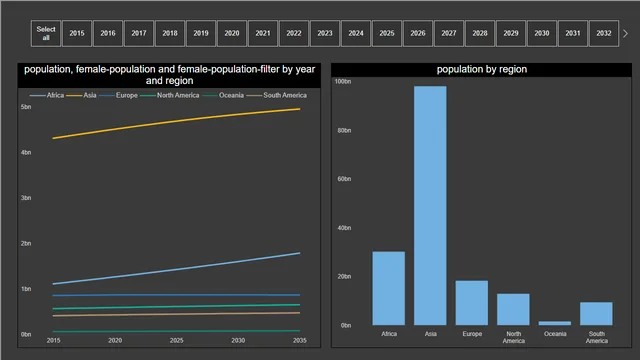Select year 2029 in the slicer

click(x=511, y=33)
